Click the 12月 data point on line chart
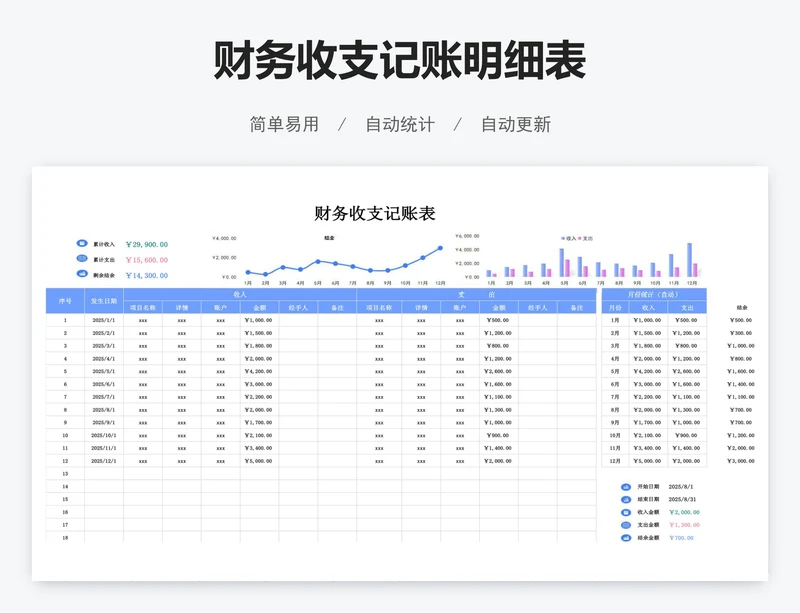The width and height of the screenshot is (800, 613). click(440, 248)
